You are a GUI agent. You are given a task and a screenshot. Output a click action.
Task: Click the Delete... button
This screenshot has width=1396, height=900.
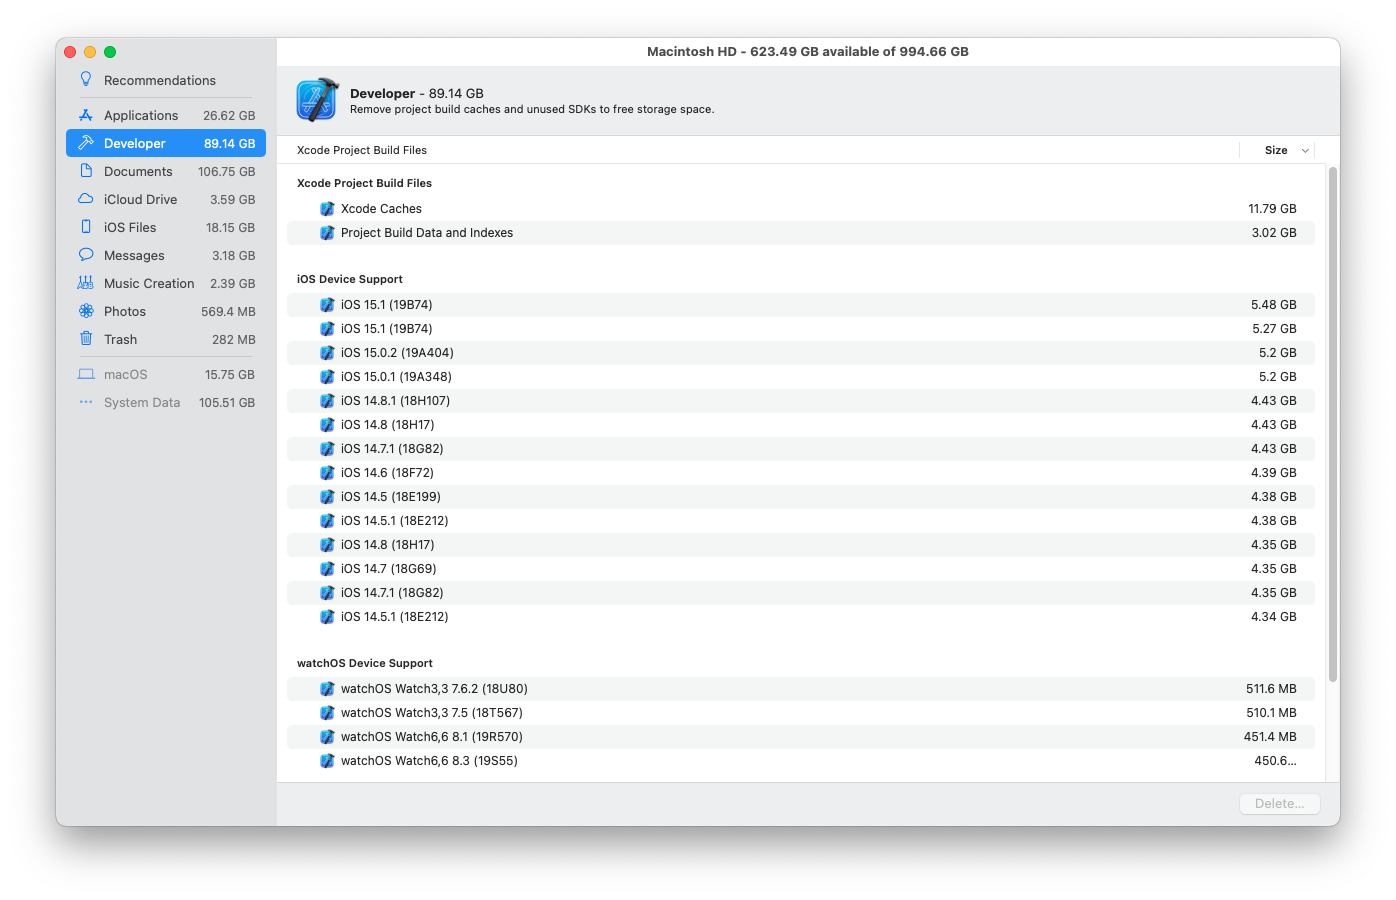[x=1280, y=804]
